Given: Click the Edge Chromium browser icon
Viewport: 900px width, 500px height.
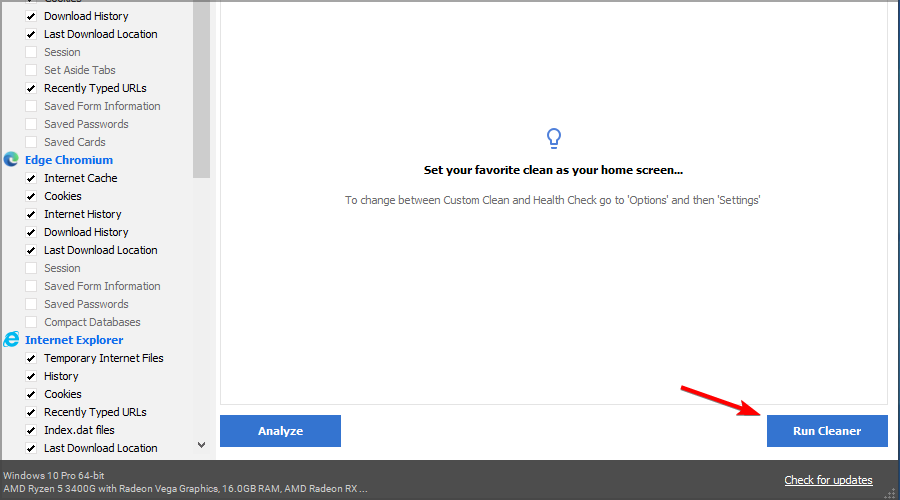Looking at the screenshot, I should [x=11, y=160].
